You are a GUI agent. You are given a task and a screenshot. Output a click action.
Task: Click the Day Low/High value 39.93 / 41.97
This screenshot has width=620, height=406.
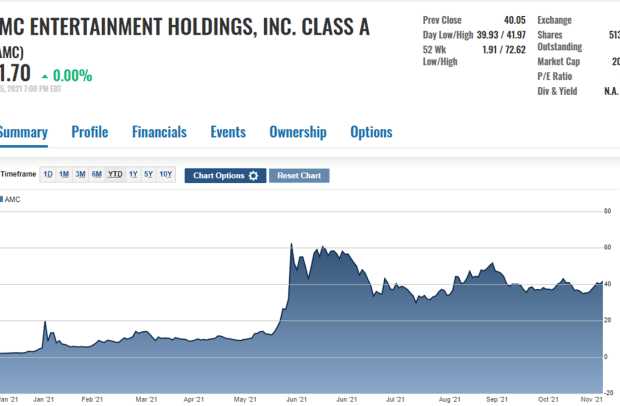[501, 35]
